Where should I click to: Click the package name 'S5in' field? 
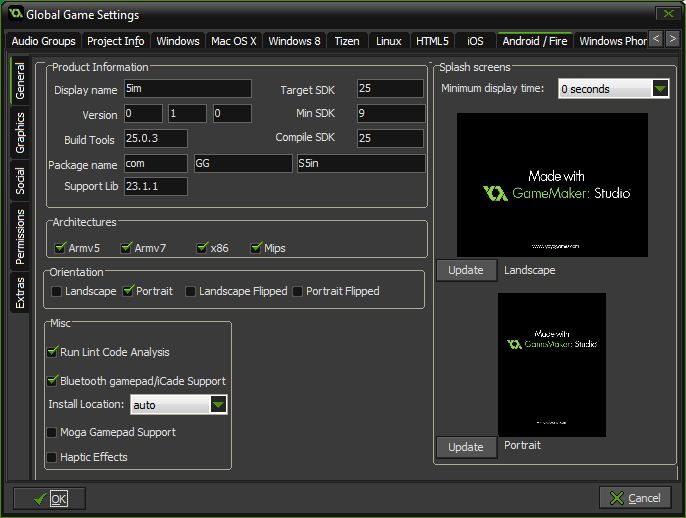tap(361, 163)
